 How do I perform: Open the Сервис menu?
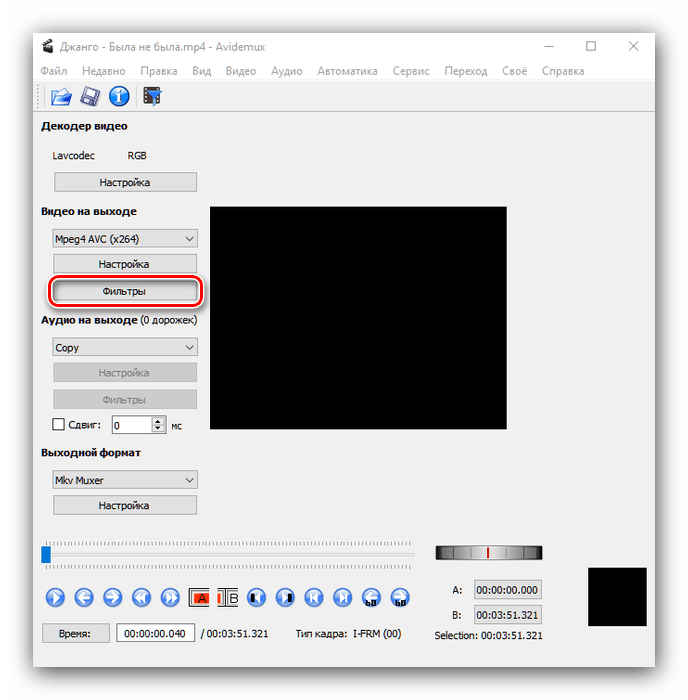coord(411,71)
